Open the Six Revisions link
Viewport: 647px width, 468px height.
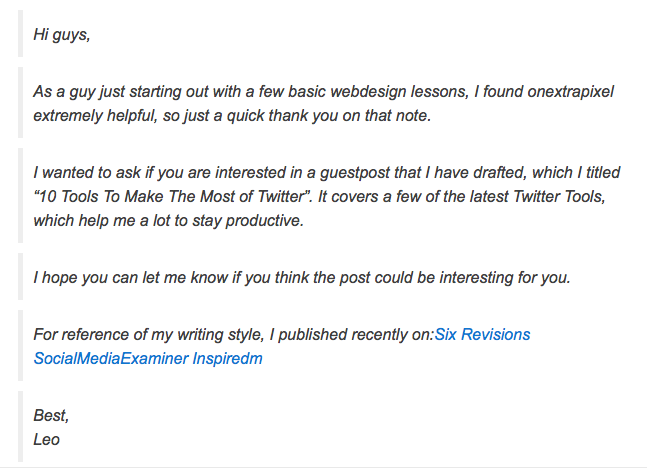click(482, 334)
